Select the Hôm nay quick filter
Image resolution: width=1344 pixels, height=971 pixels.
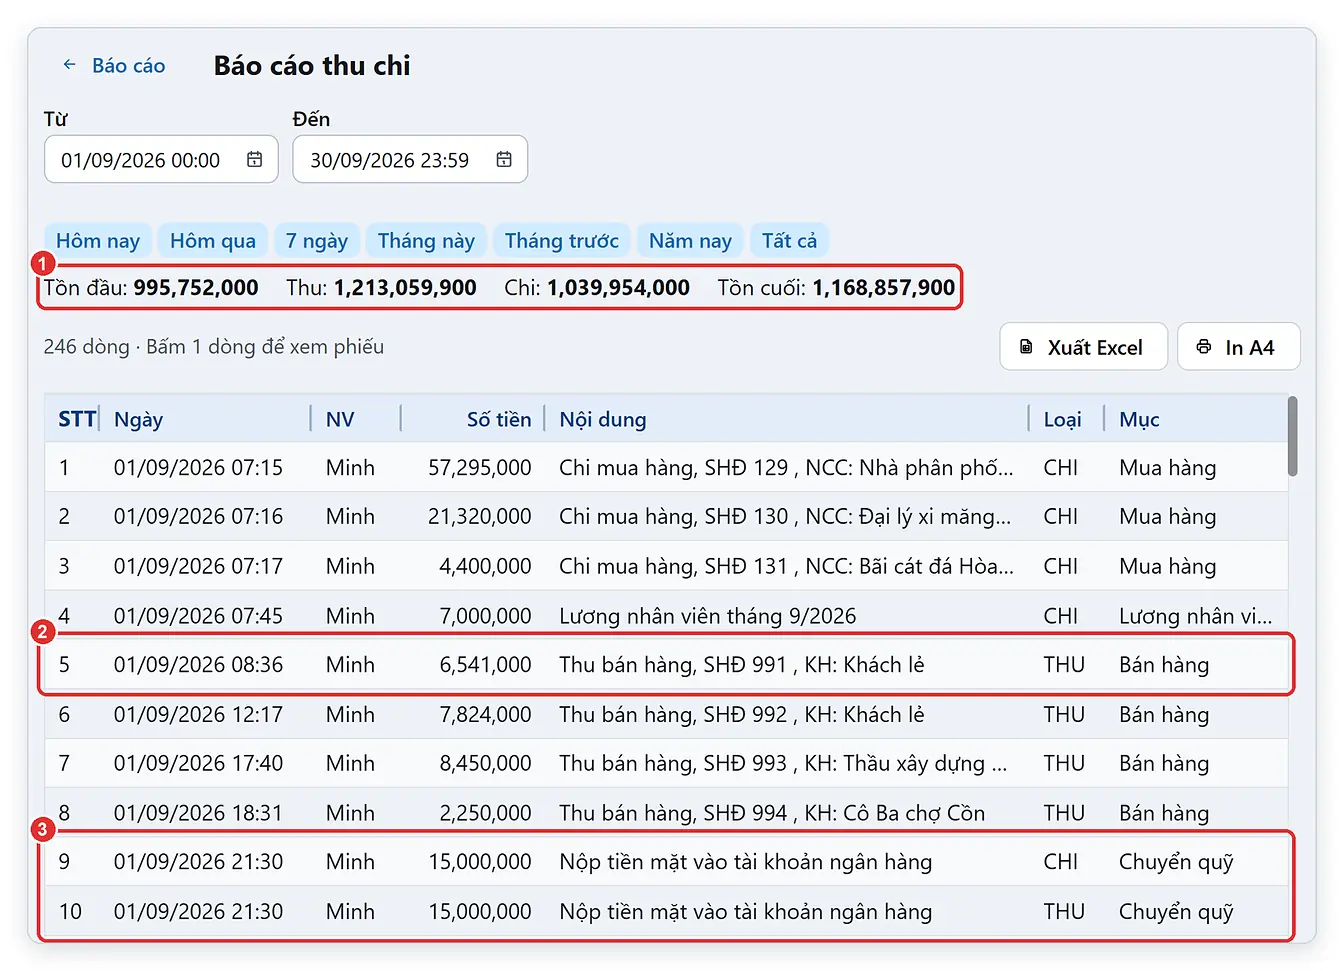click(98, 241)
